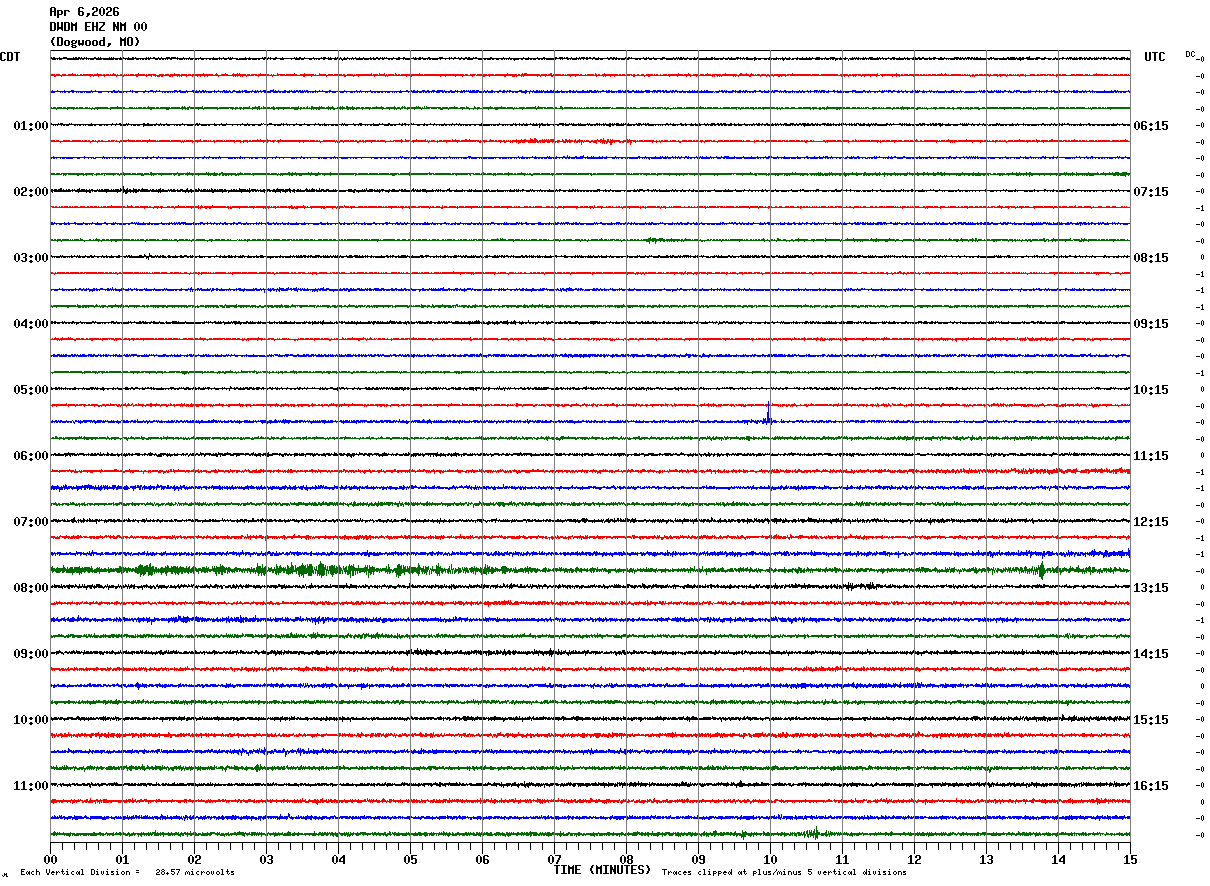Click minute tick label "01" on time axis

[x=122, y=859]
